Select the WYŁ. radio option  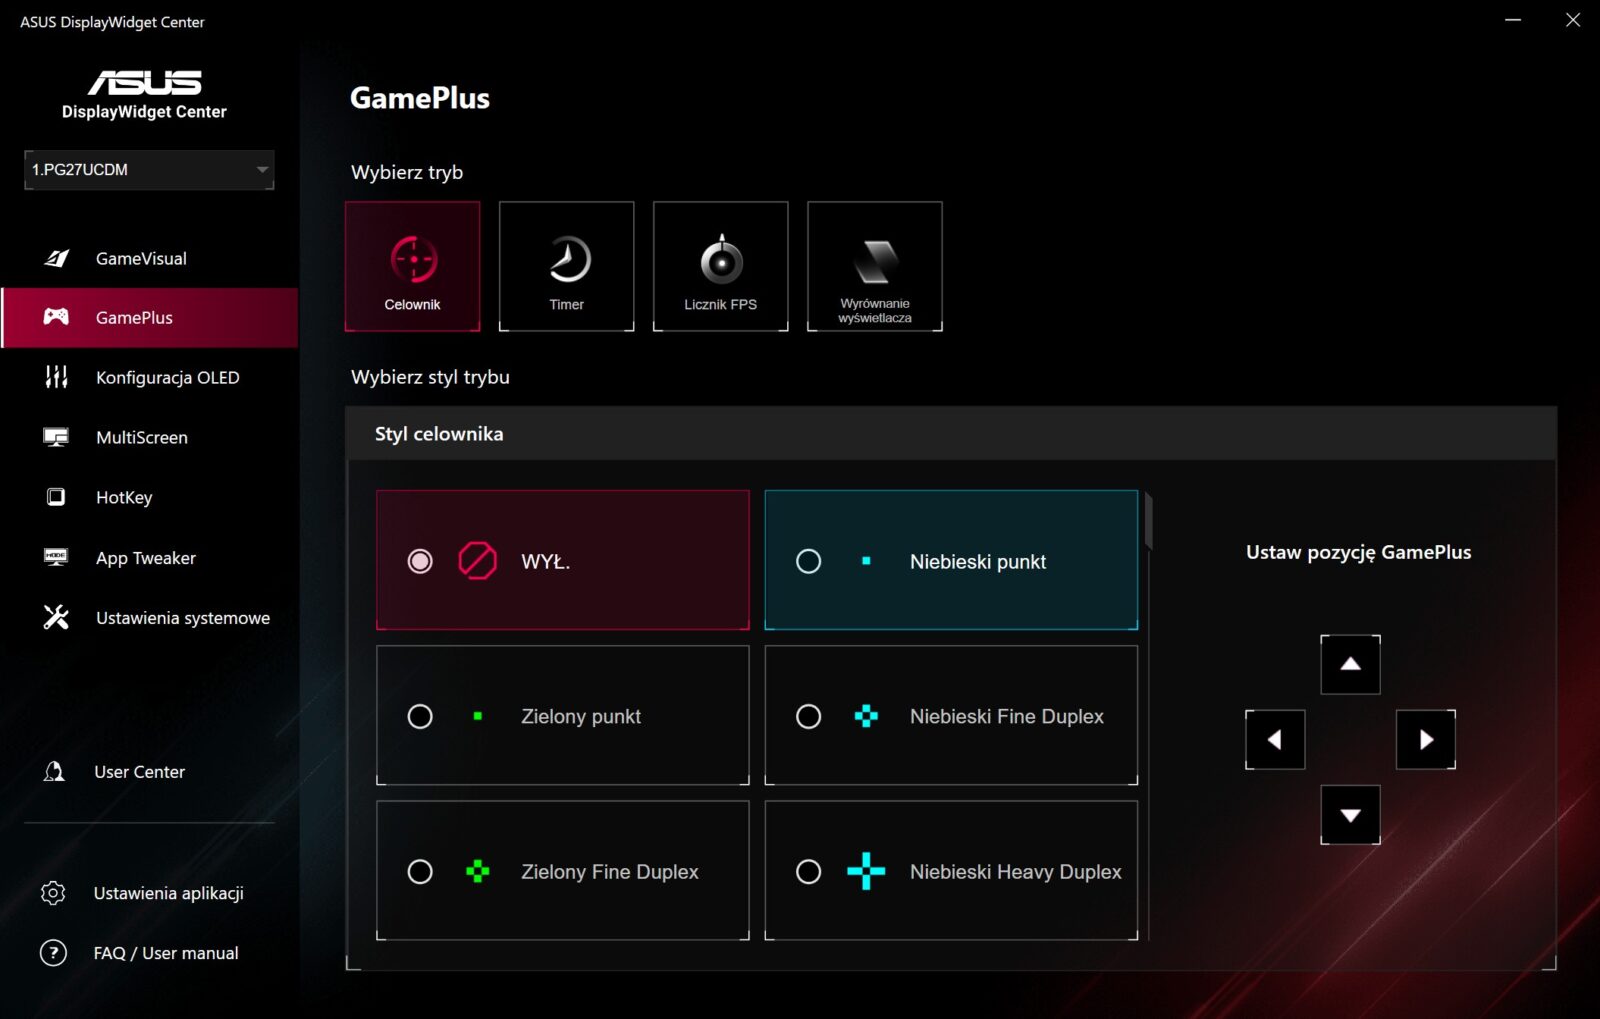point(420,561)
